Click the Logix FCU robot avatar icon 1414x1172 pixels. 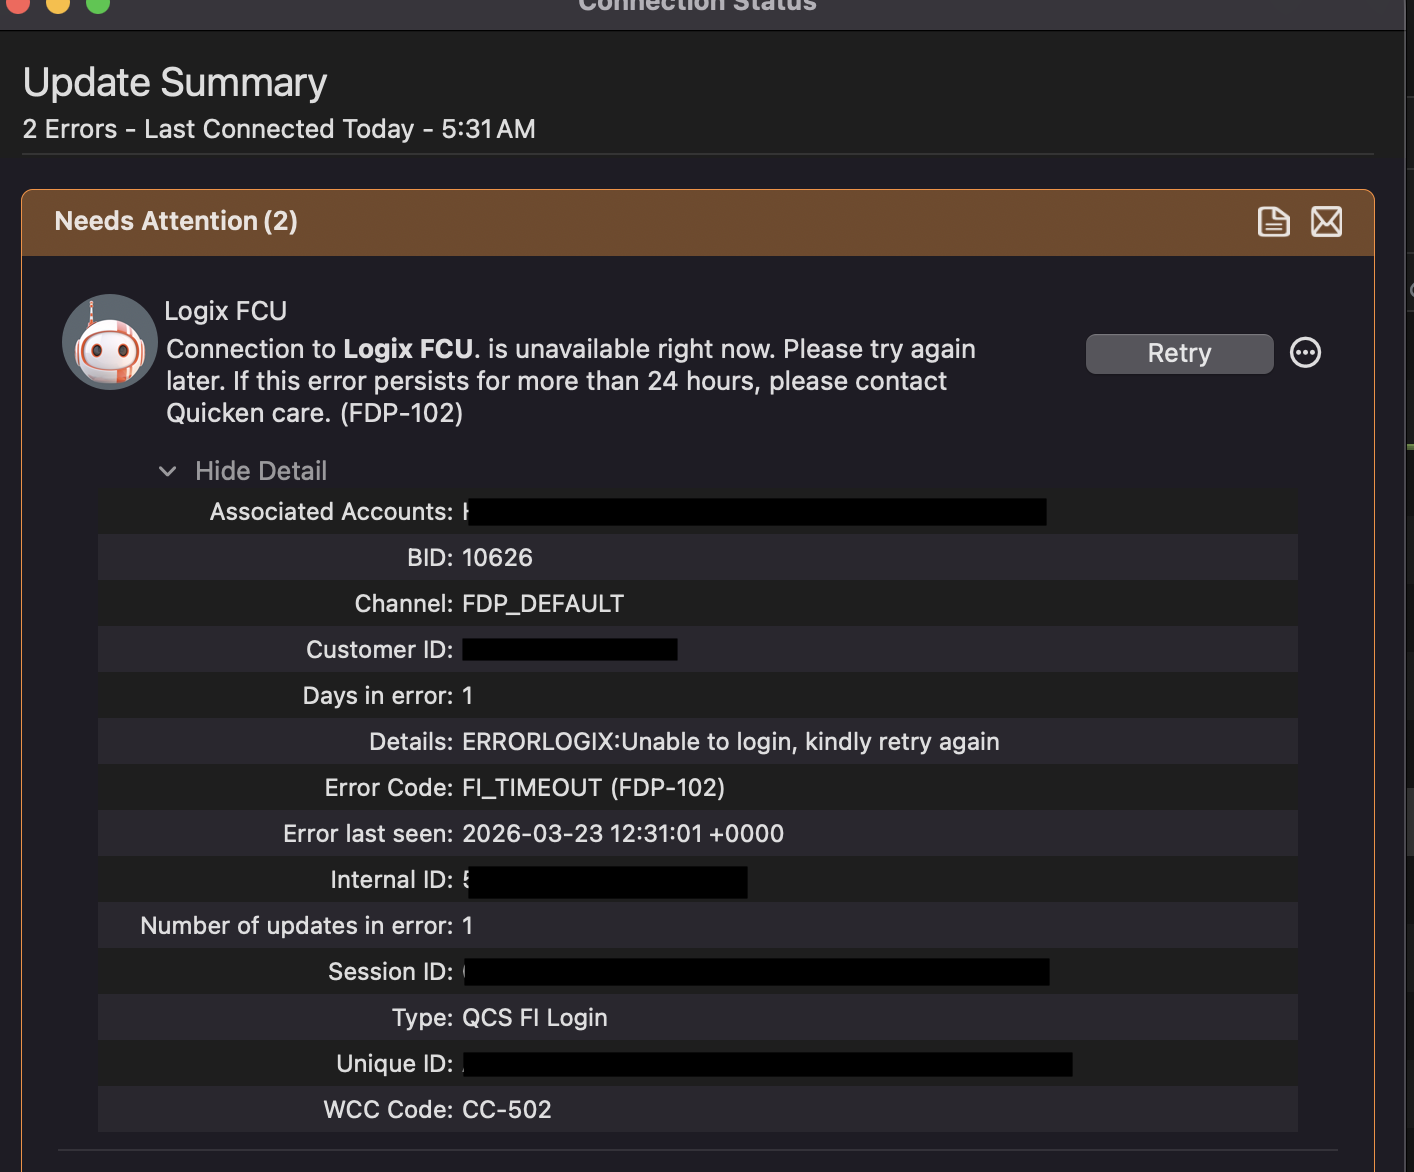pos(110,342)
